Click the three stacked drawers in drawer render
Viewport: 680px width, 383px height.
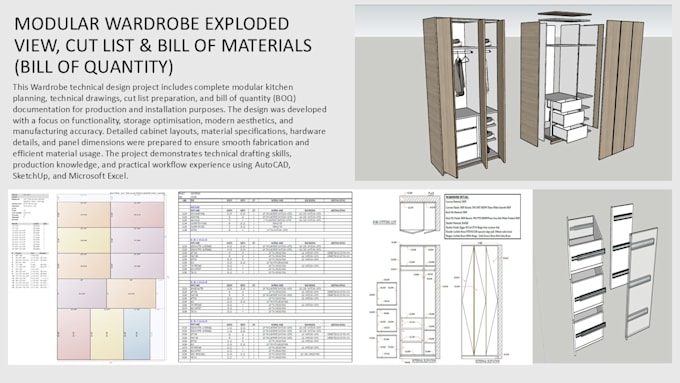(x=586, y=283)
